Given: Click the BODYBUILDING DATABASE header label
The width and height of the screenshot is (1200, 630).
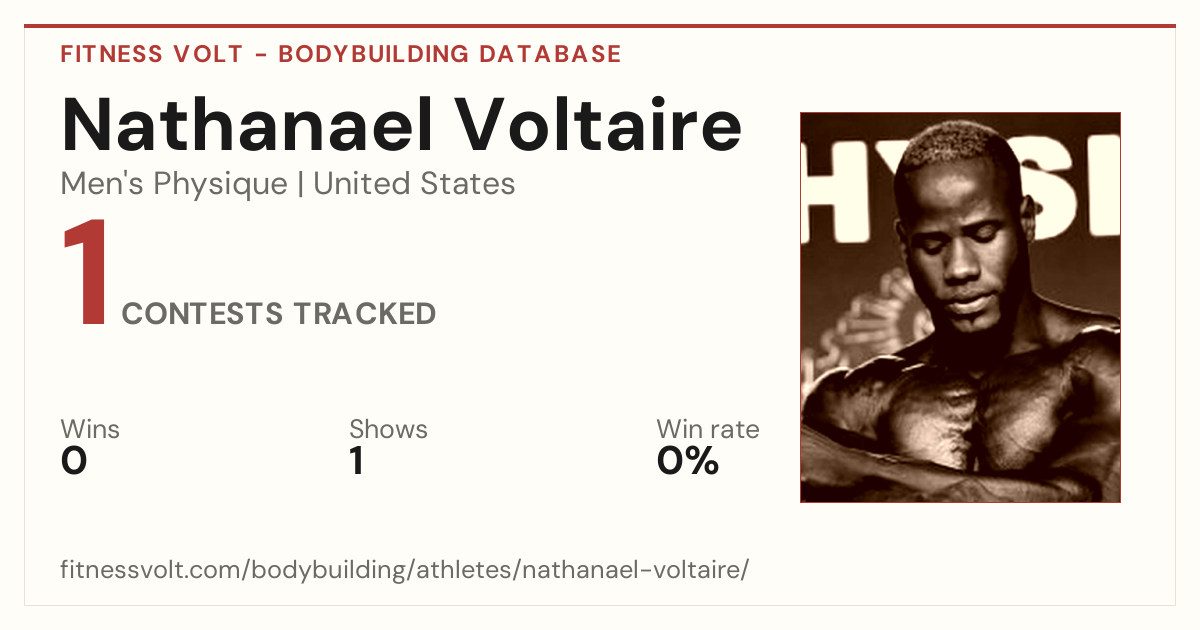Looking at the screenshot, I should (450, 54).
